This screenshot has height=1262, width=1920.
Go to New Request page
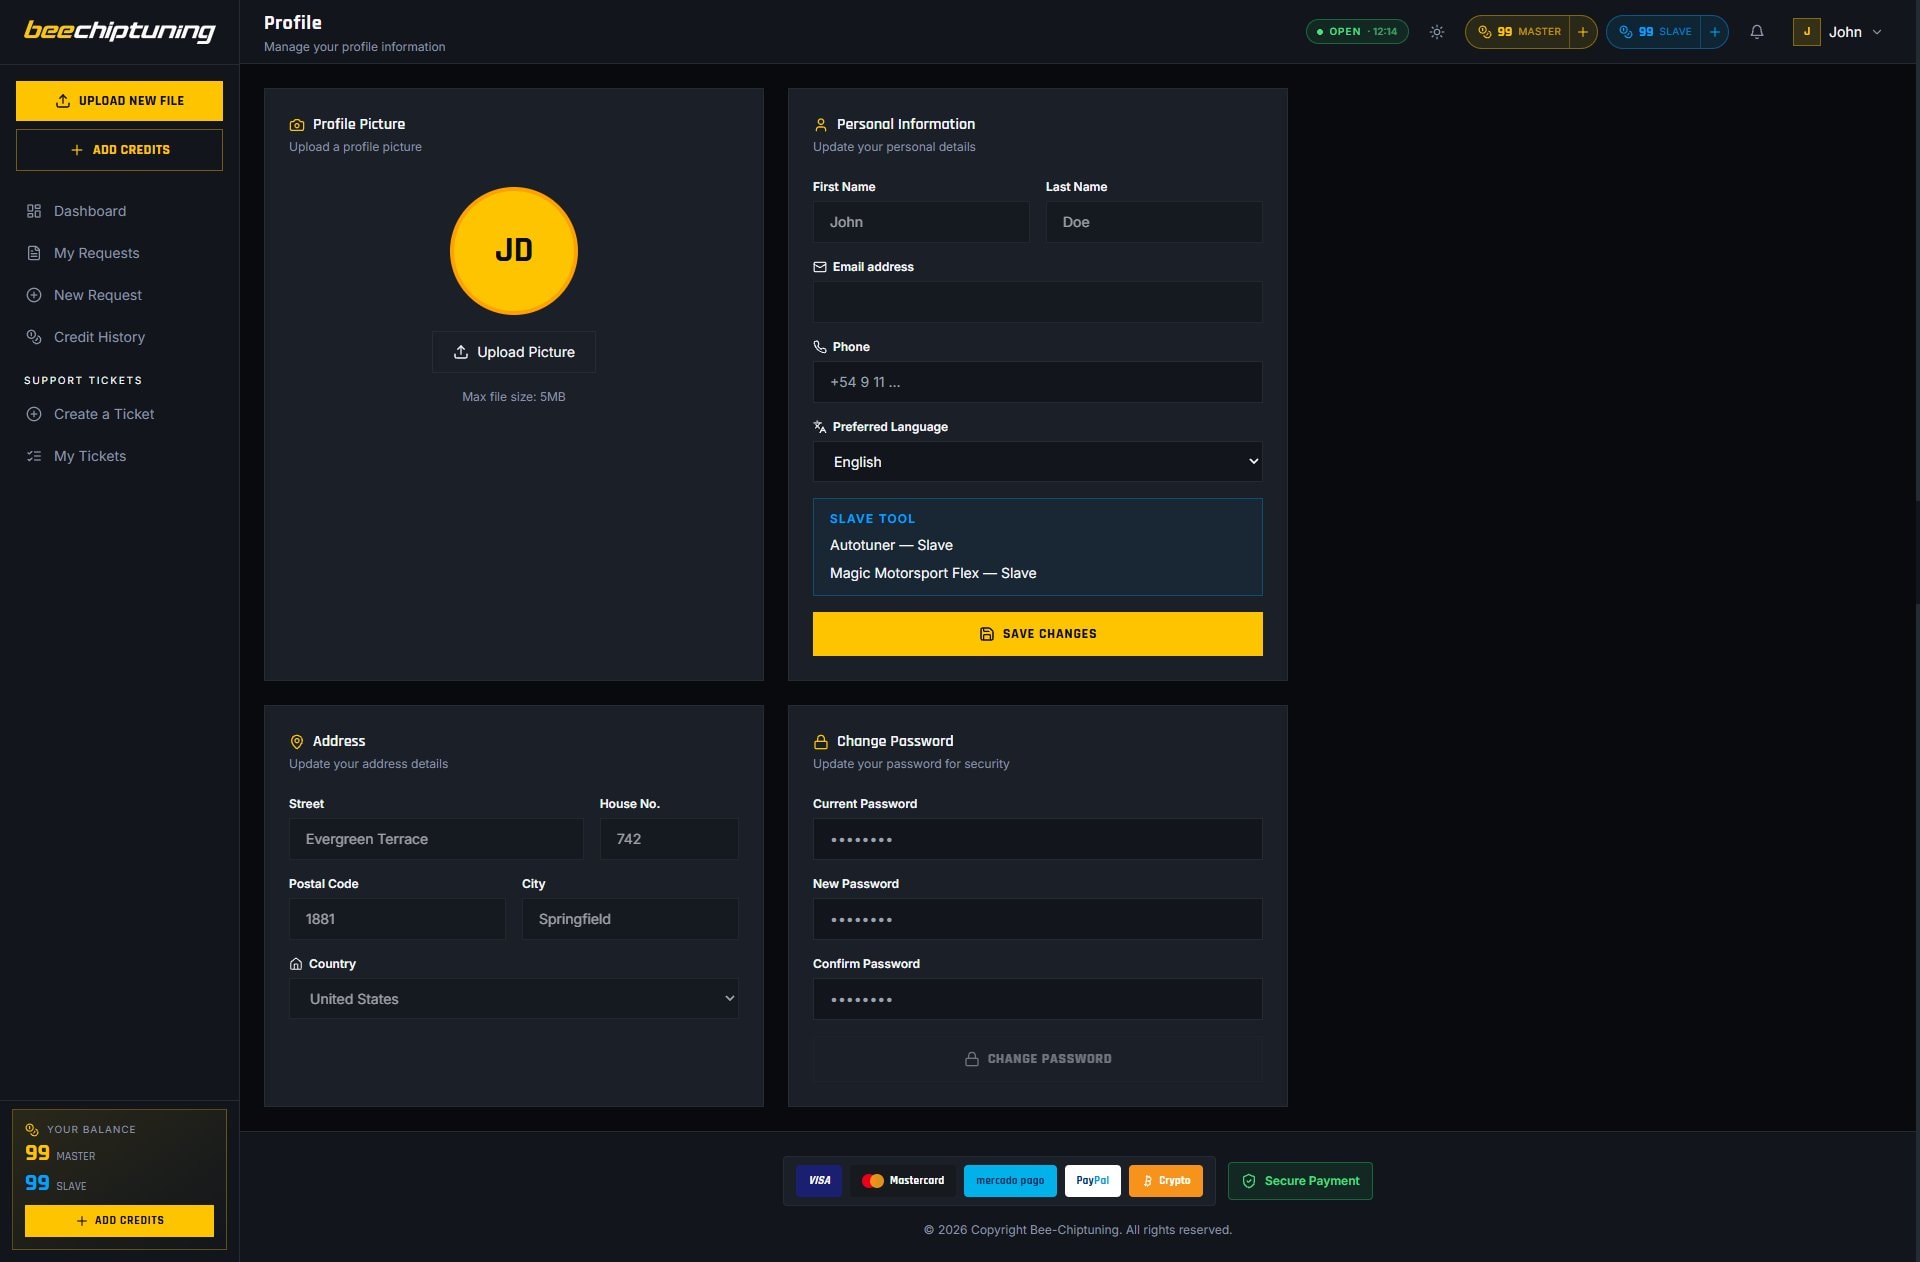119,295
